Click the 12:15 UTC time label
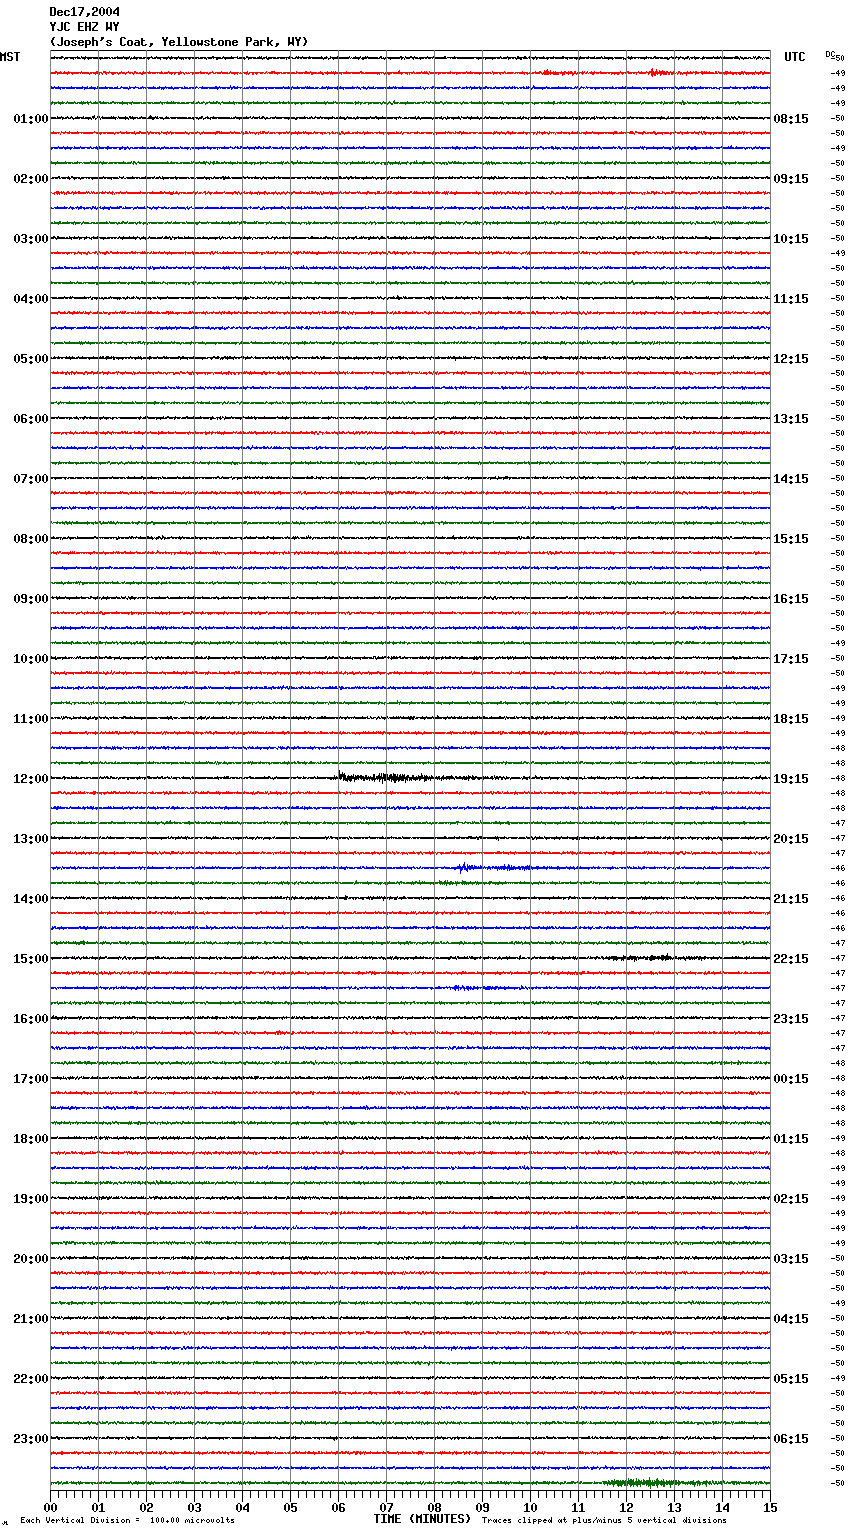The image size is (850, 1534). click(791, 359)
